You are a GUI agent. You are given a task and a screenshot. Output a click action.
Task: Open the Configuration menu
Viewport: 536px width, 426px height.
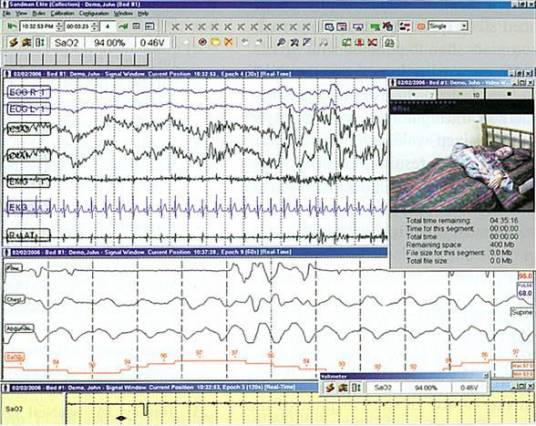pos(94,14)
